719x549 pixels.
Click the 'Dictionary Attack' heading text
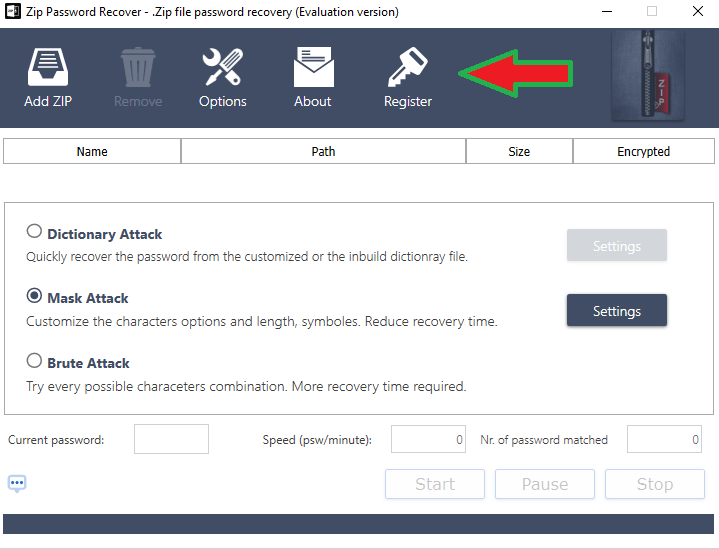105,234
